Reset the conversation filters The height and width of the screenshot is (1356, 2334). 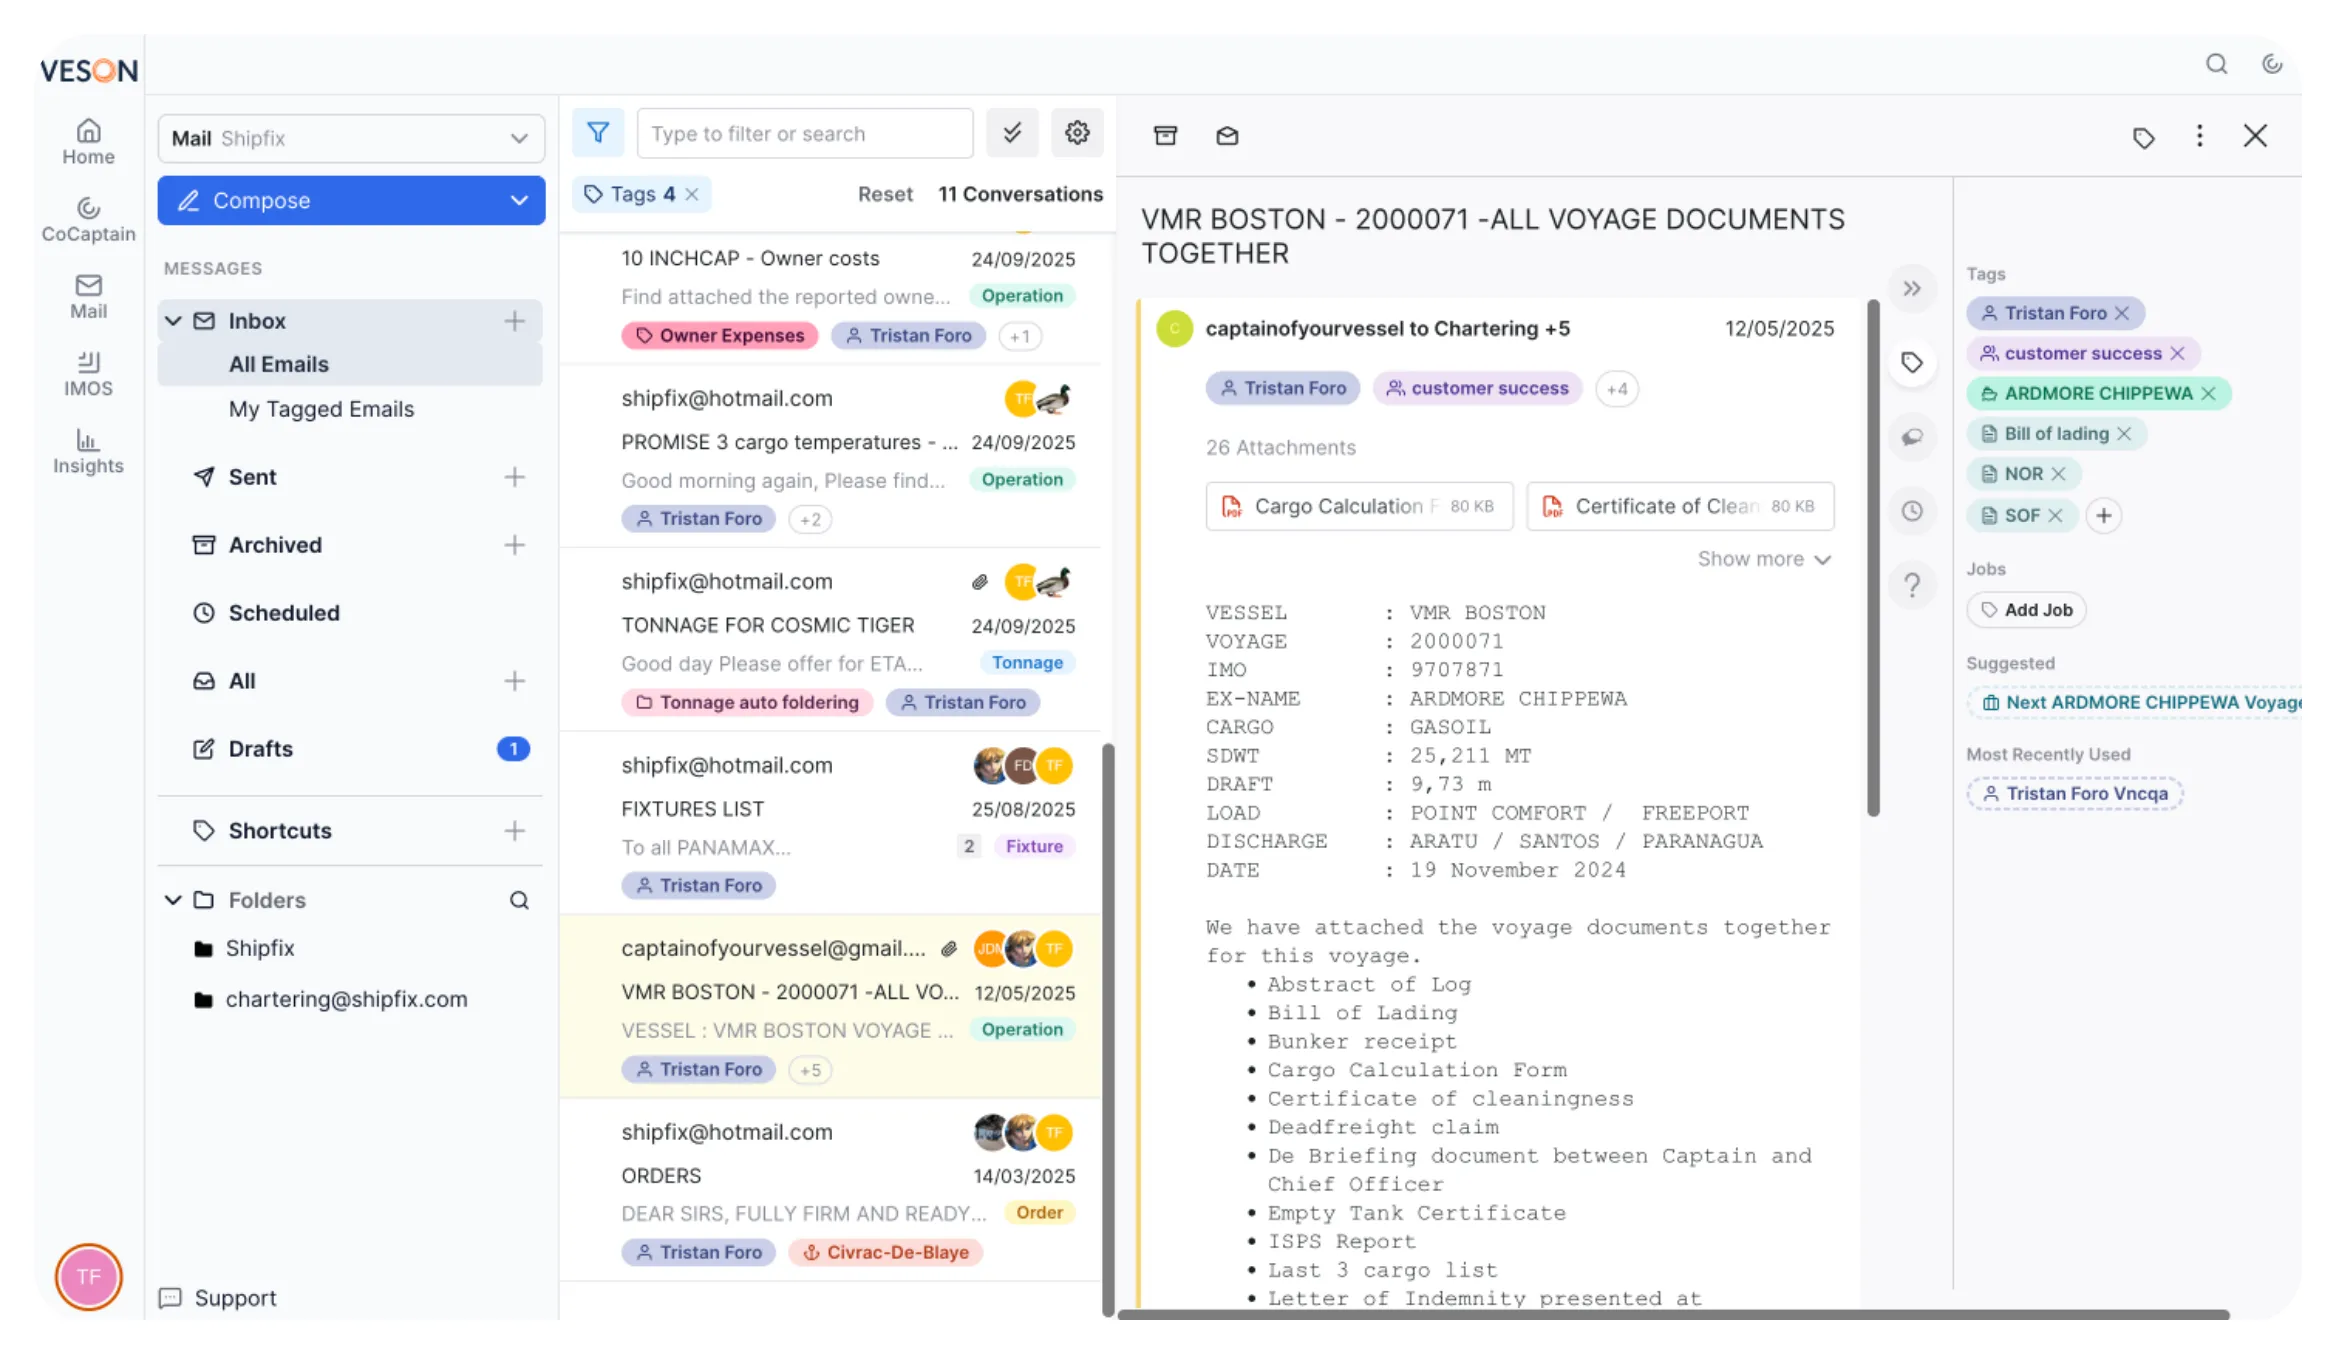[x=885, y=194]
